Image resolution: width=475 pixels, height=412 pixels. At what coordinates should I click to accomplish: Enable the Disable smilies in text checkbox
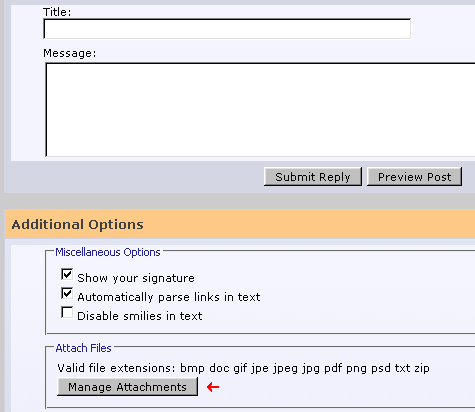67,313
